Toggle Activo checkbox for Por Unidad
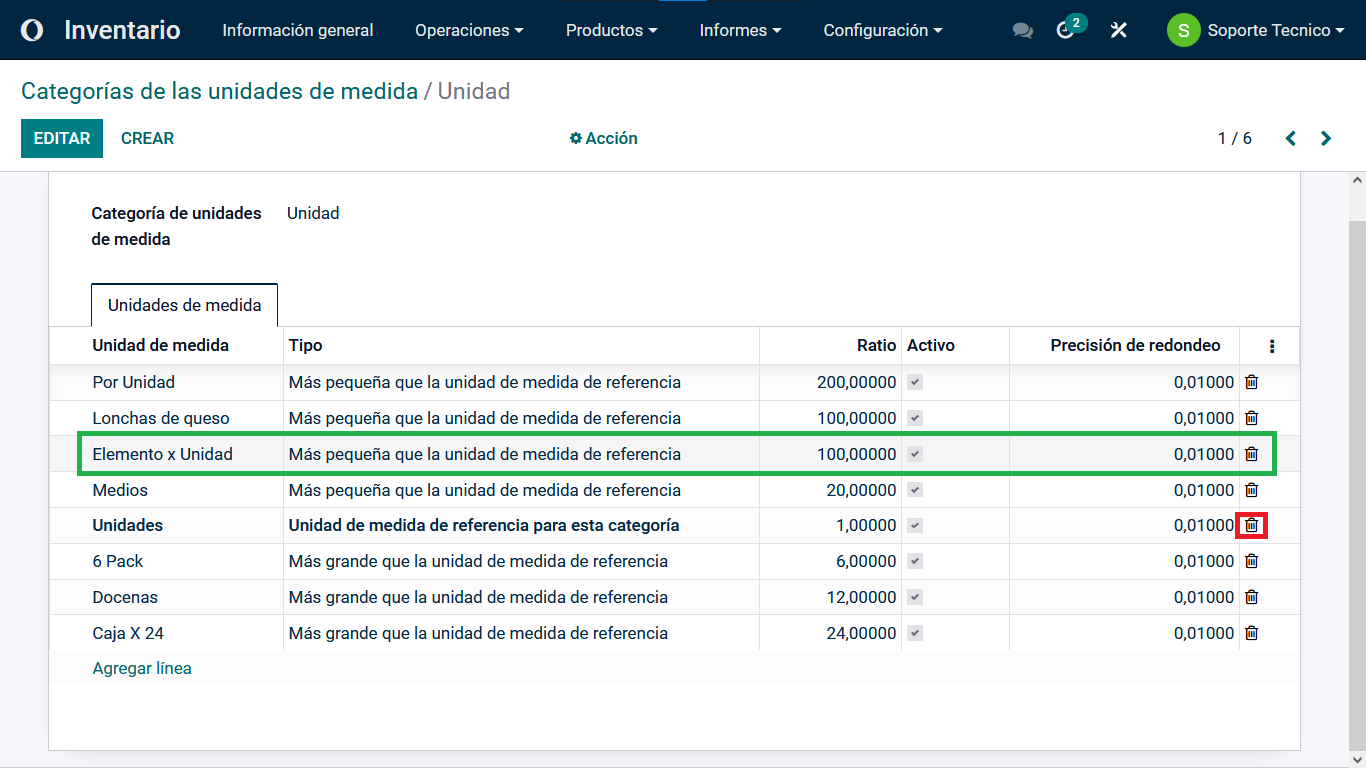The height and width of the screenshot is (768, 1366). point(915,382)
